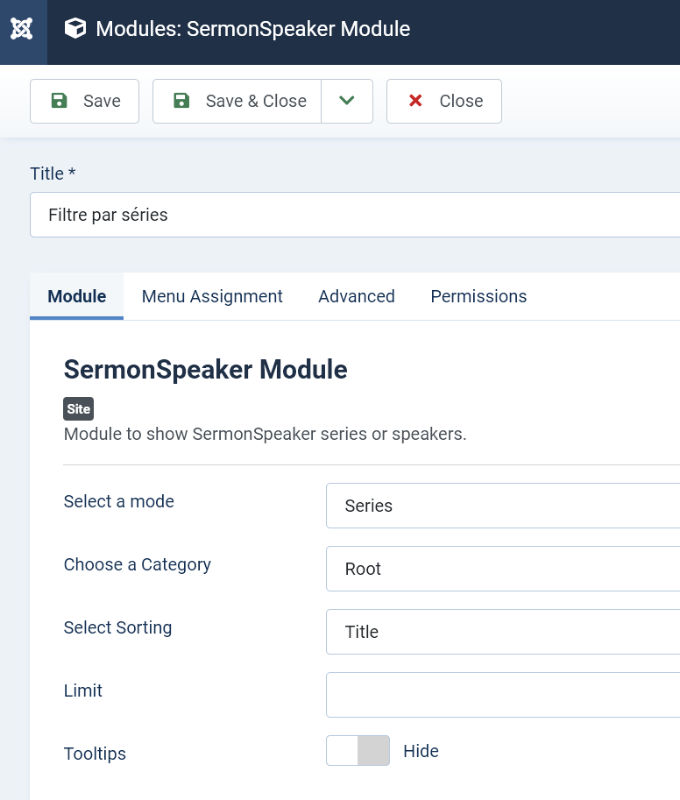Open the Select a mode dropdown
The height and width of the screenshot is (800, 680).
click(x=503, y=506)
